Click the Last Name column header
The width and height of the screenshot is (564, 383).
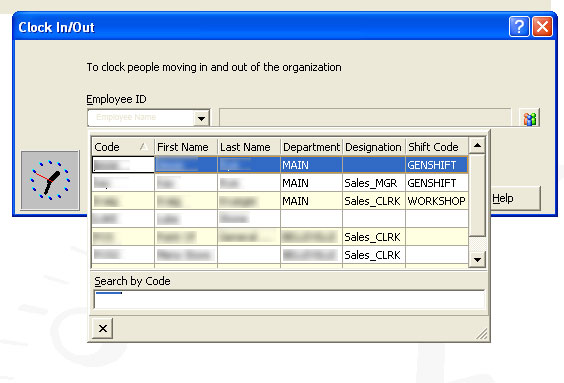coord(249,147)
